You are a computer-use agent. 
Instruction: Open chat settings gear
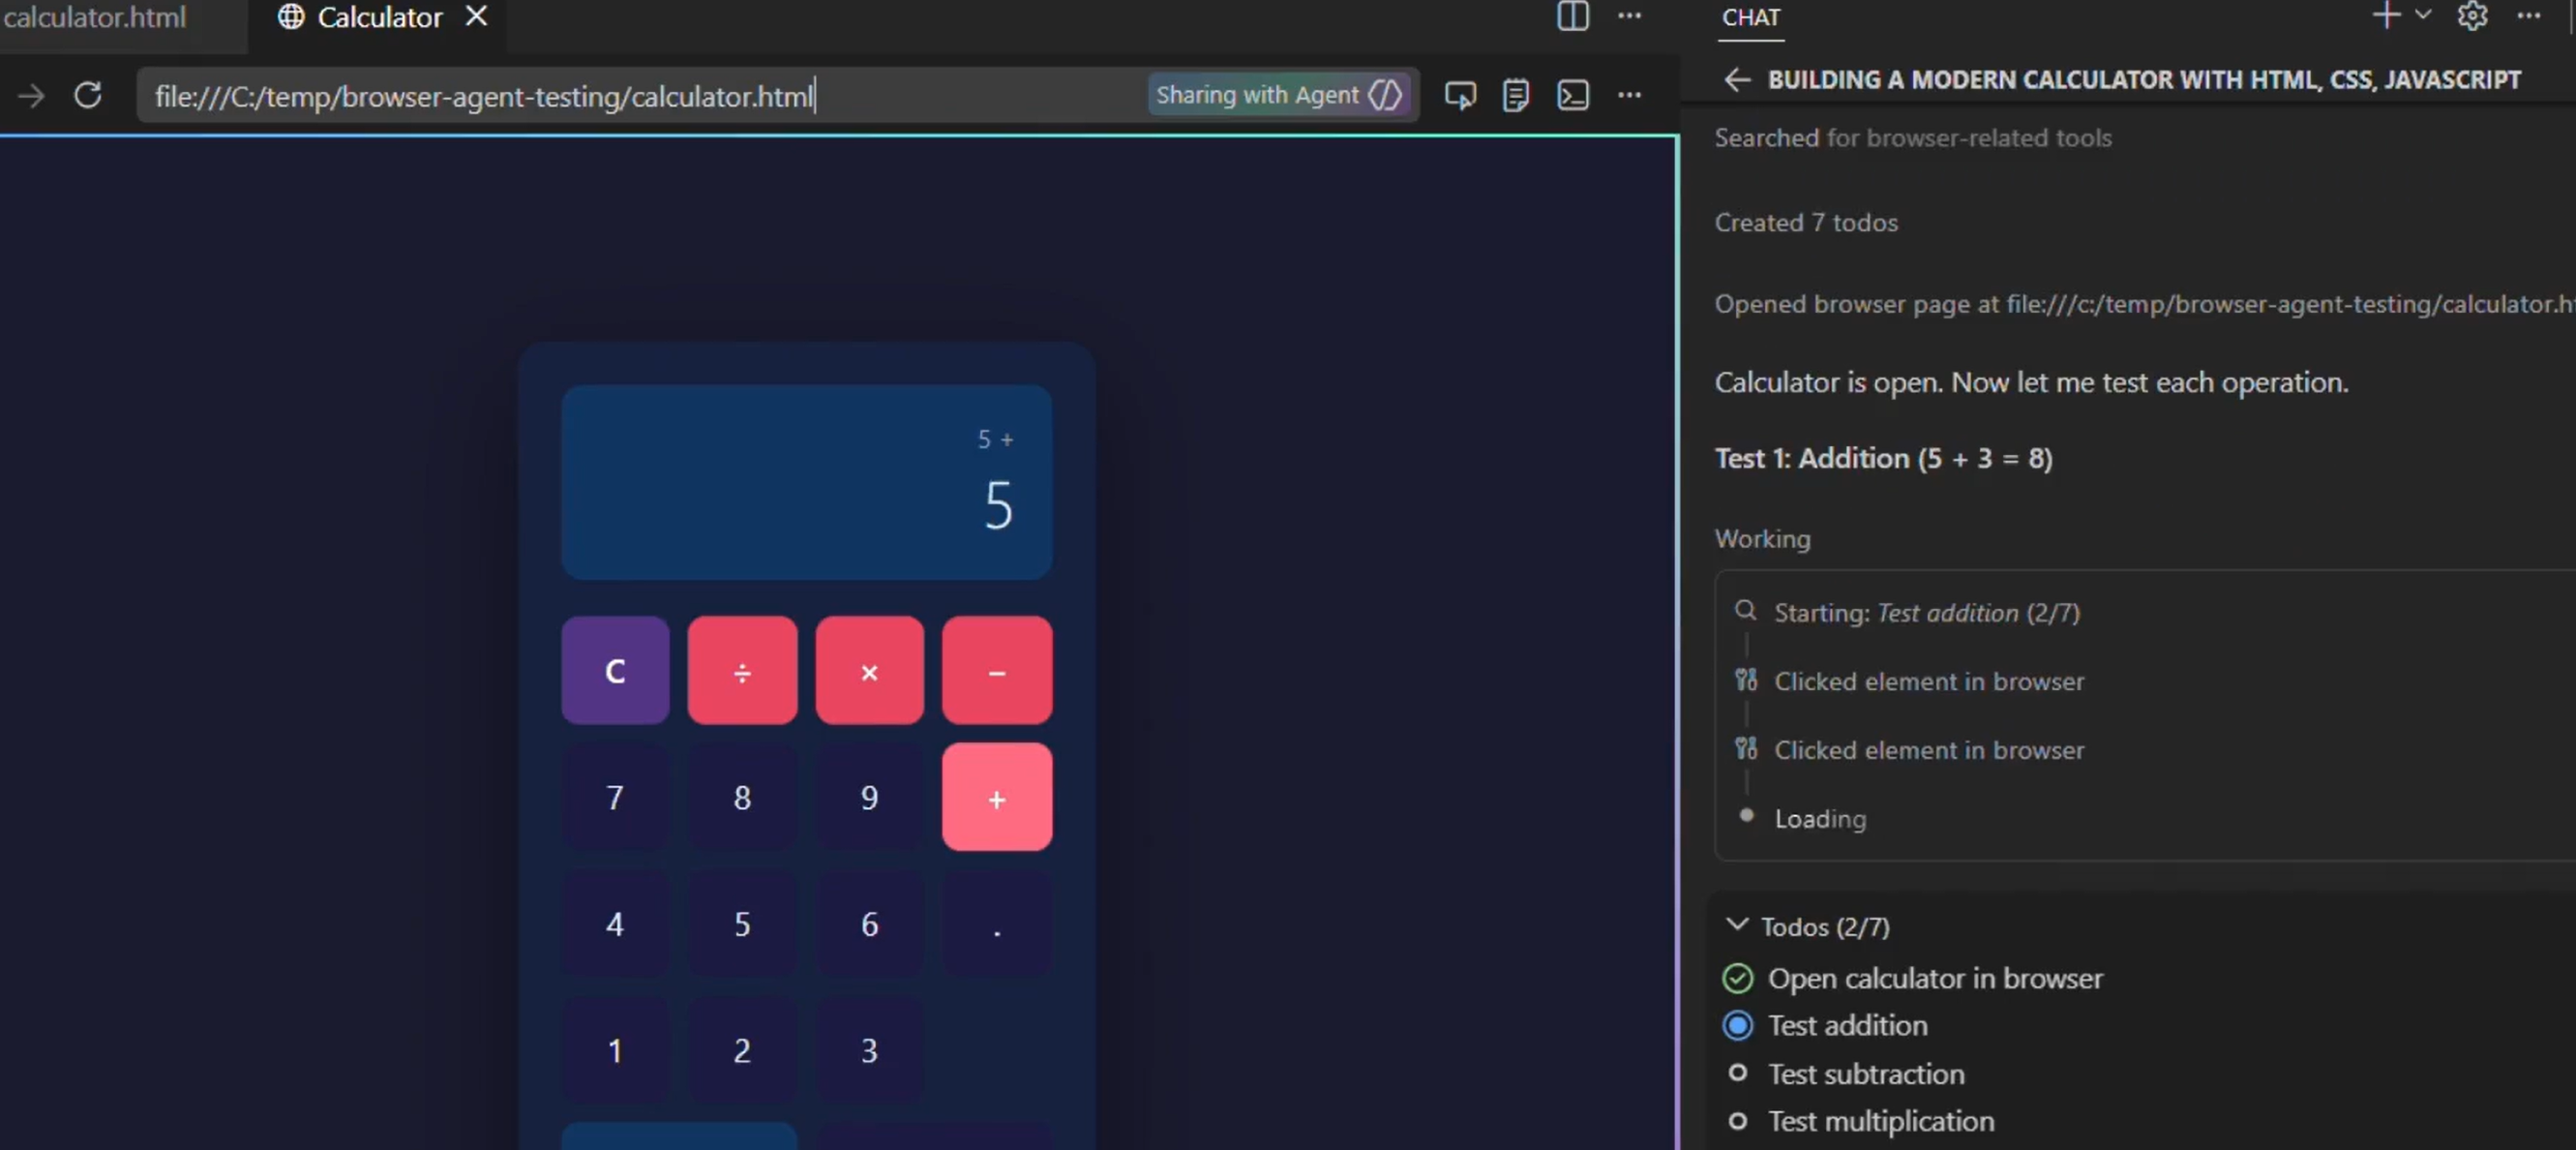click(2472, 16)
